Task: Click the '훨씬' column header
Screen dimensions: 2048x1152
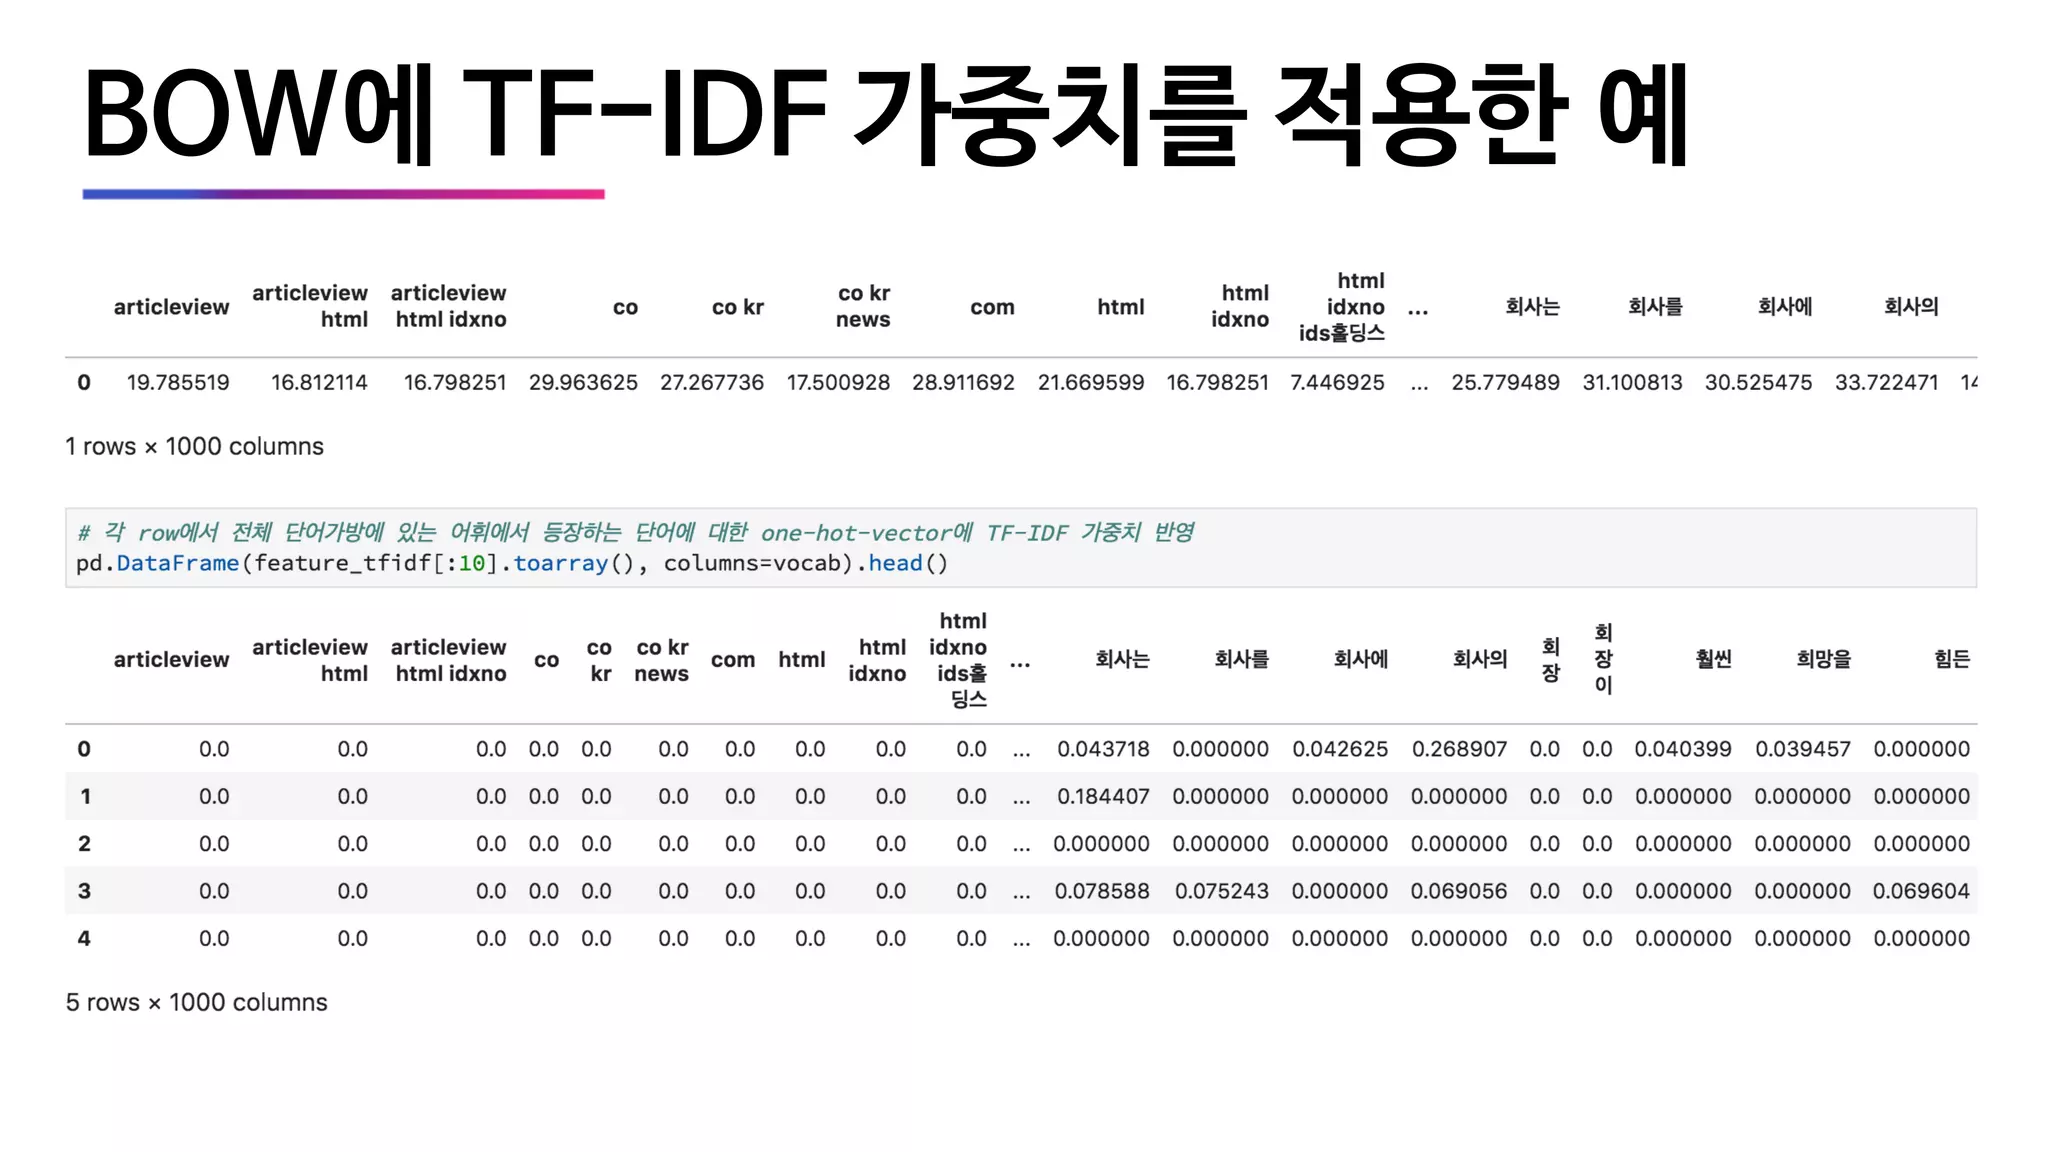Action: coord(1713,659)
